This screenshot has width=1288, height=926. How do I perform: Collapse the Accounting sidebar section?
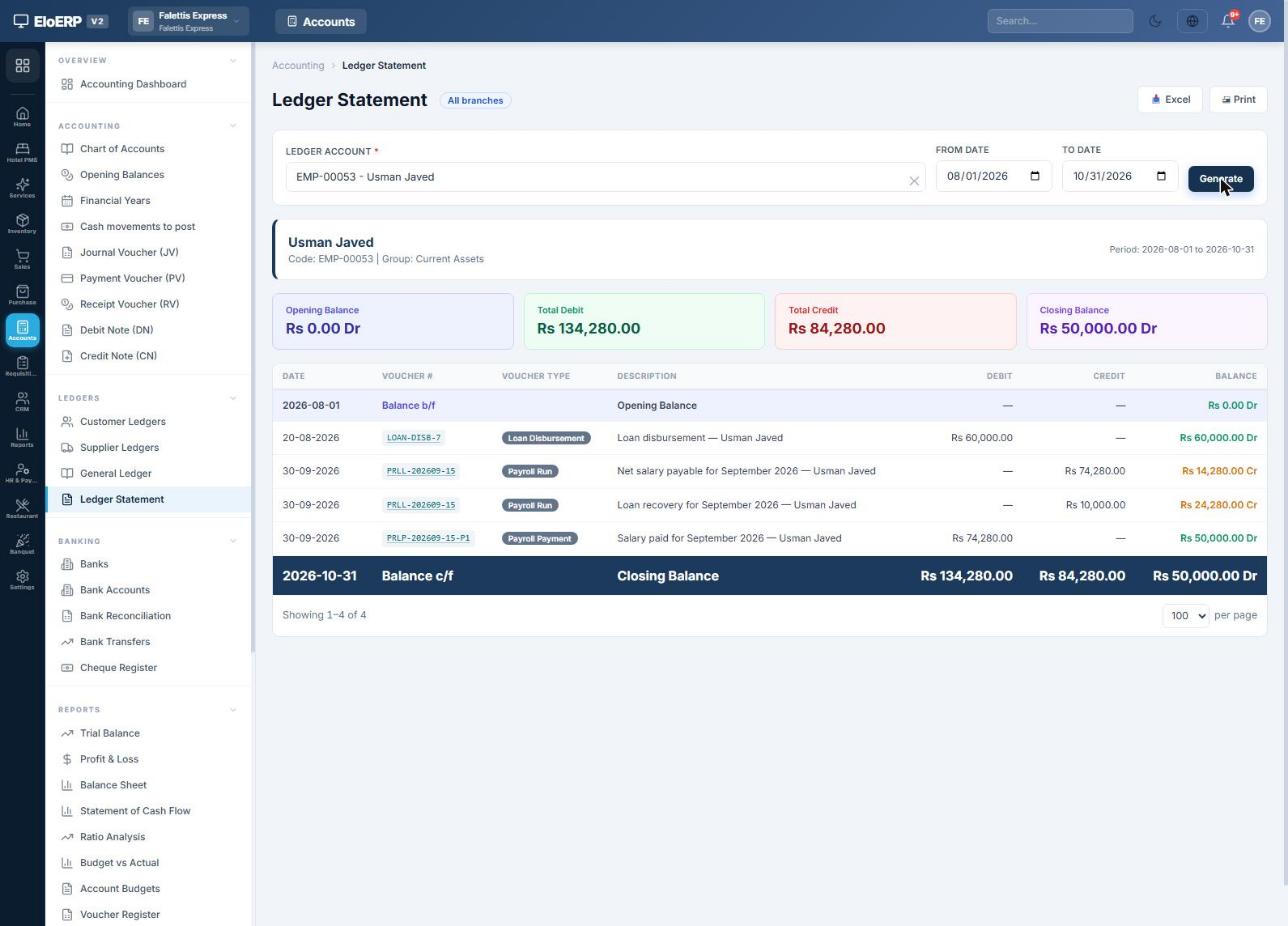coord(233,126)
